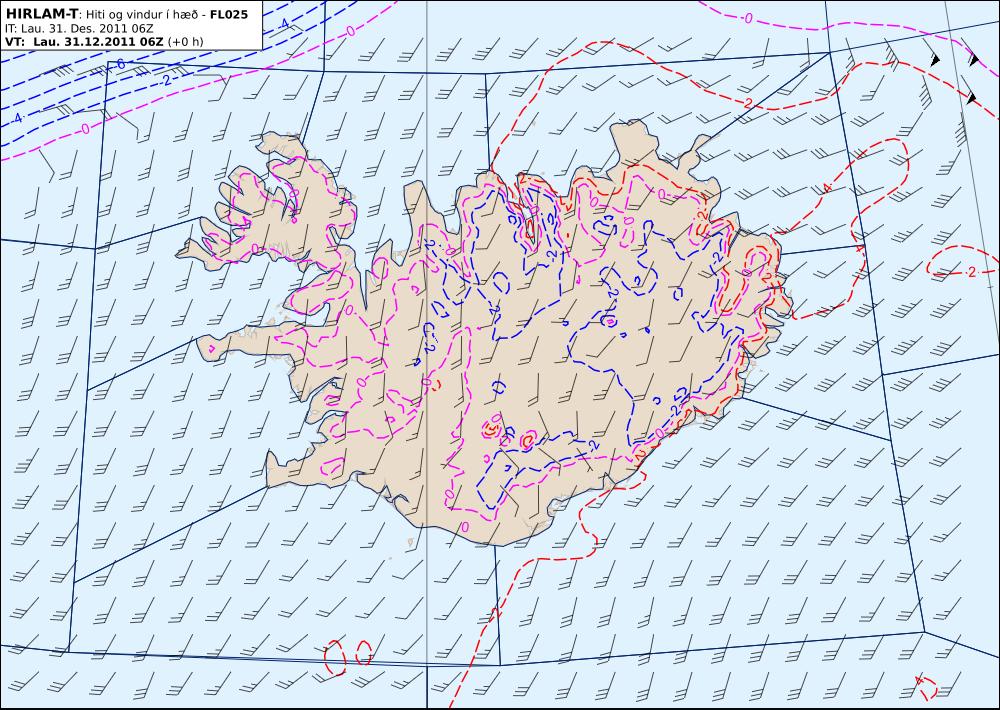Click the 'Hiti og vindur í hæð' caption
The height and width of the screenshot is (710, 1000).
pos(142,15)
